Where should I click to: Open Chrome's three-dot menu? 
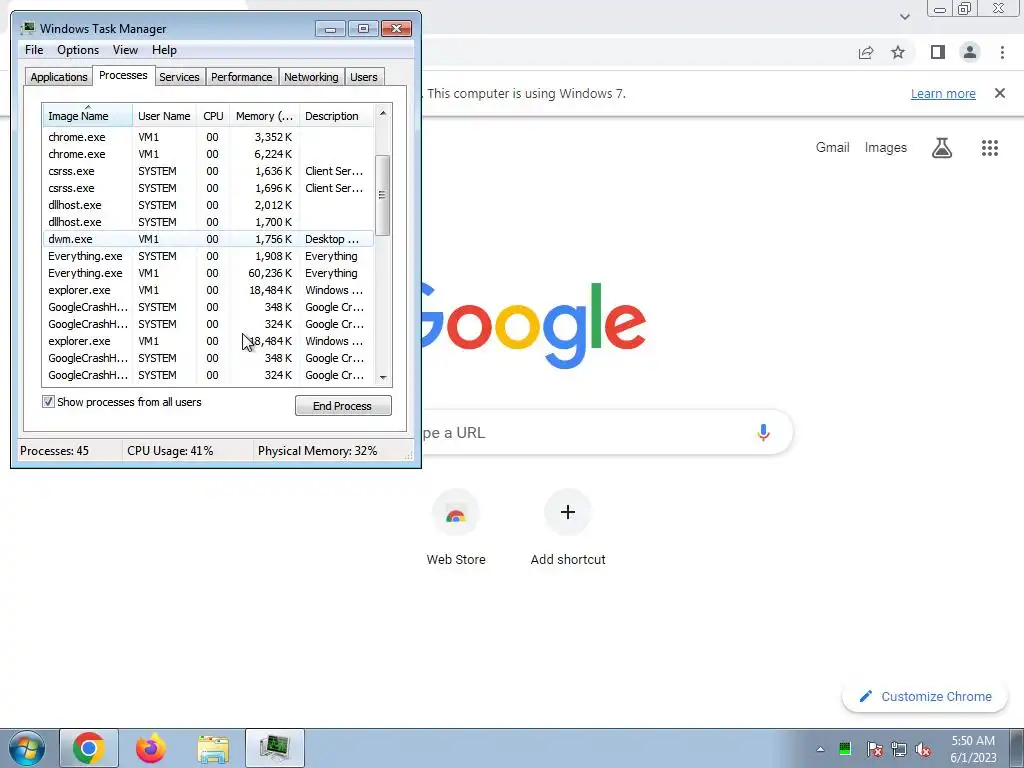[1002, 52]
